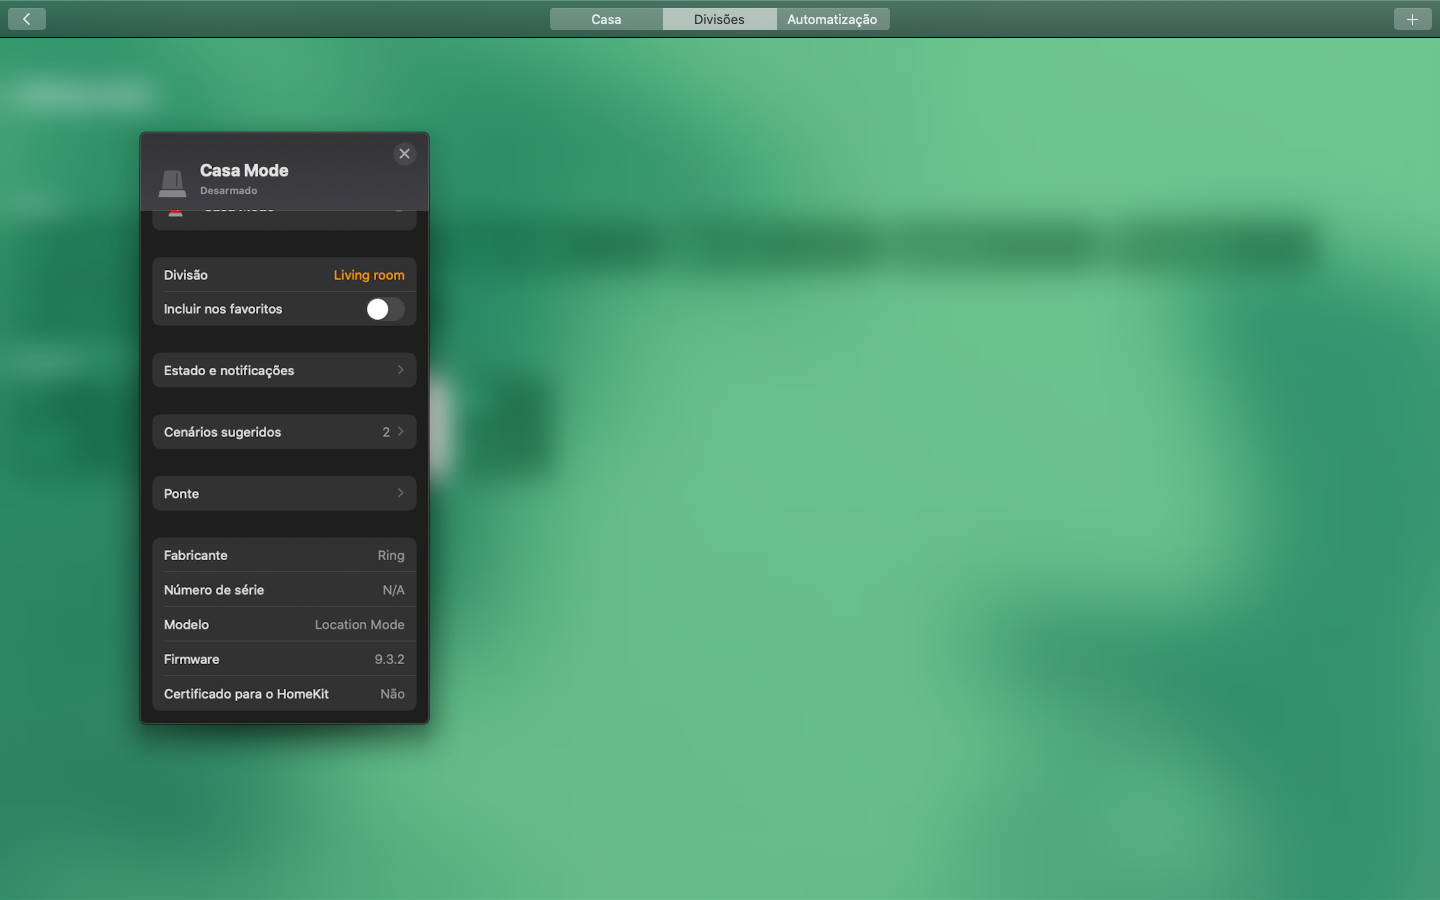Click the Desarmado status label
The height and width of the screenshot is (900, 1440).
(229, 190)
